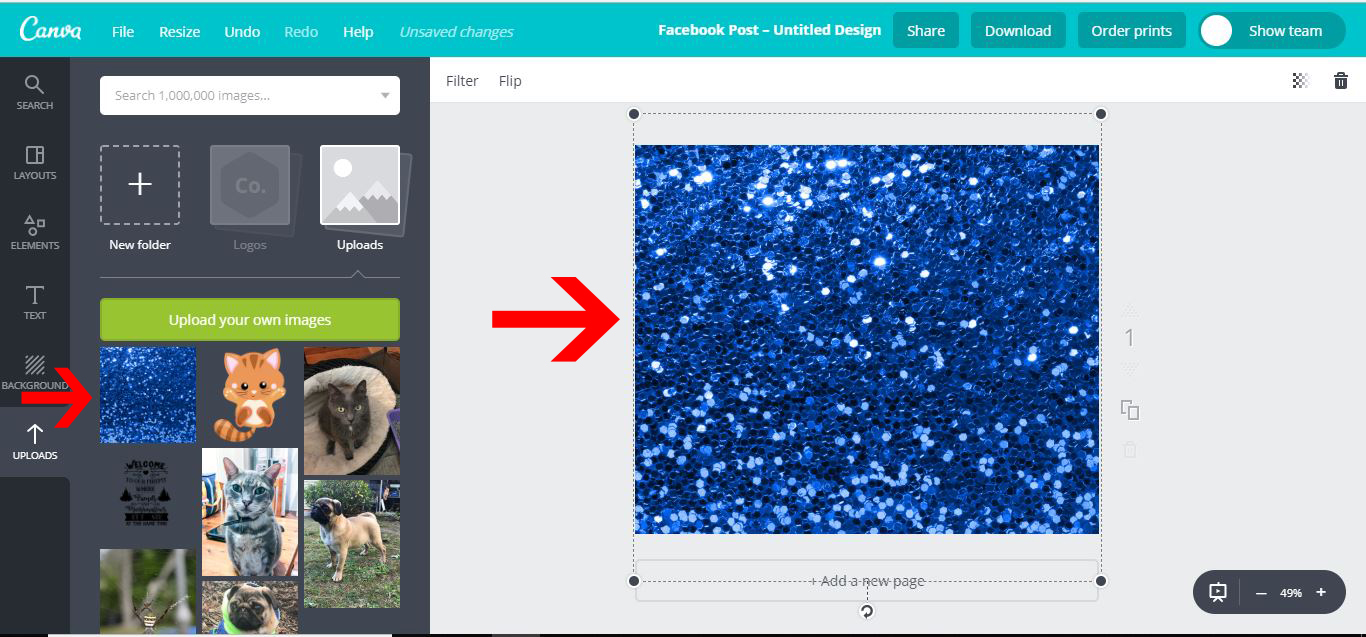Open the Elements panel

click(x=34, y=231)
